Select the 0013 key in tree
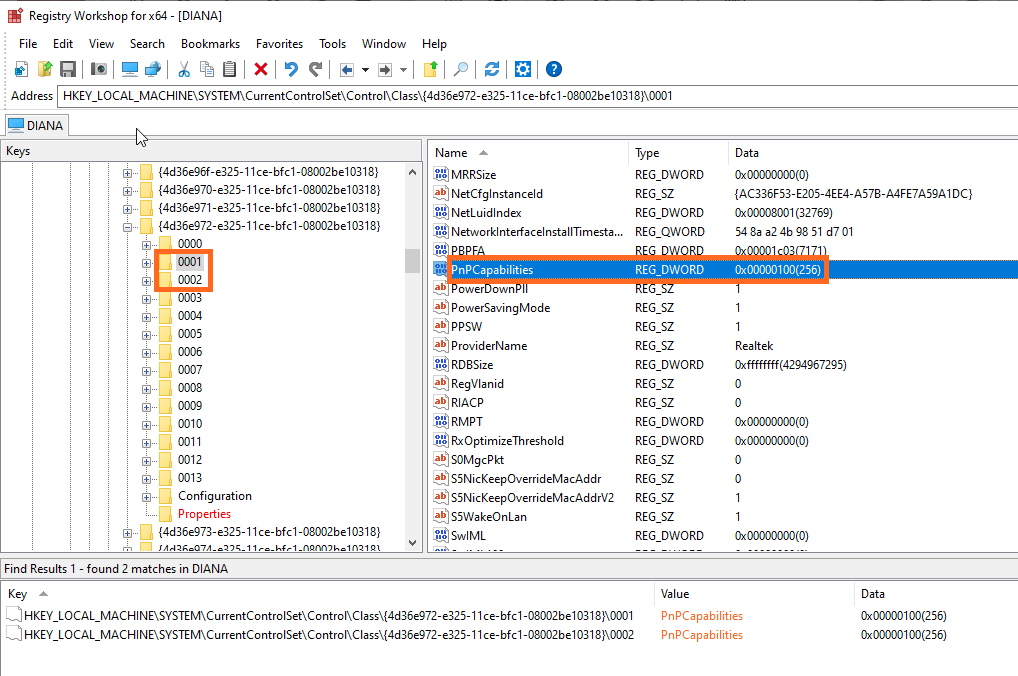The height and width of the screenshot is (676, 1018). point(190,478)
